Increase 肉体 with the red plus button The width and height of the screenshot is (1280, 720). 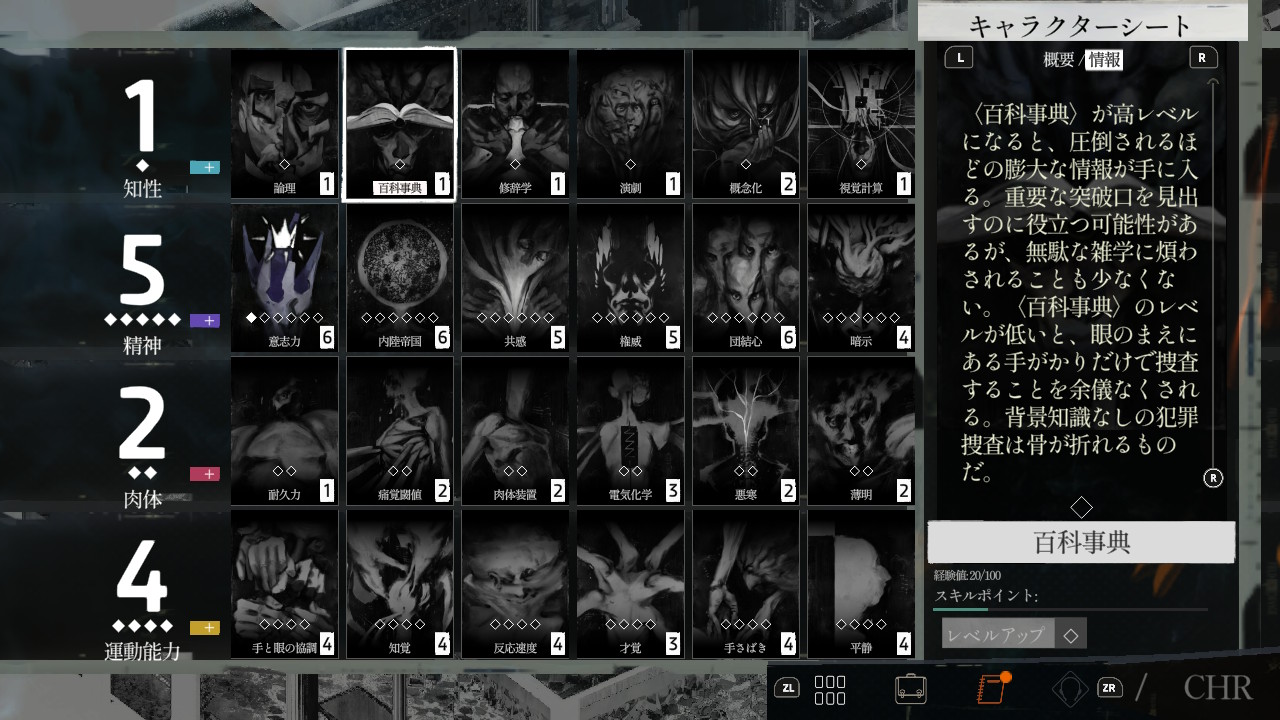pos(205,474)
